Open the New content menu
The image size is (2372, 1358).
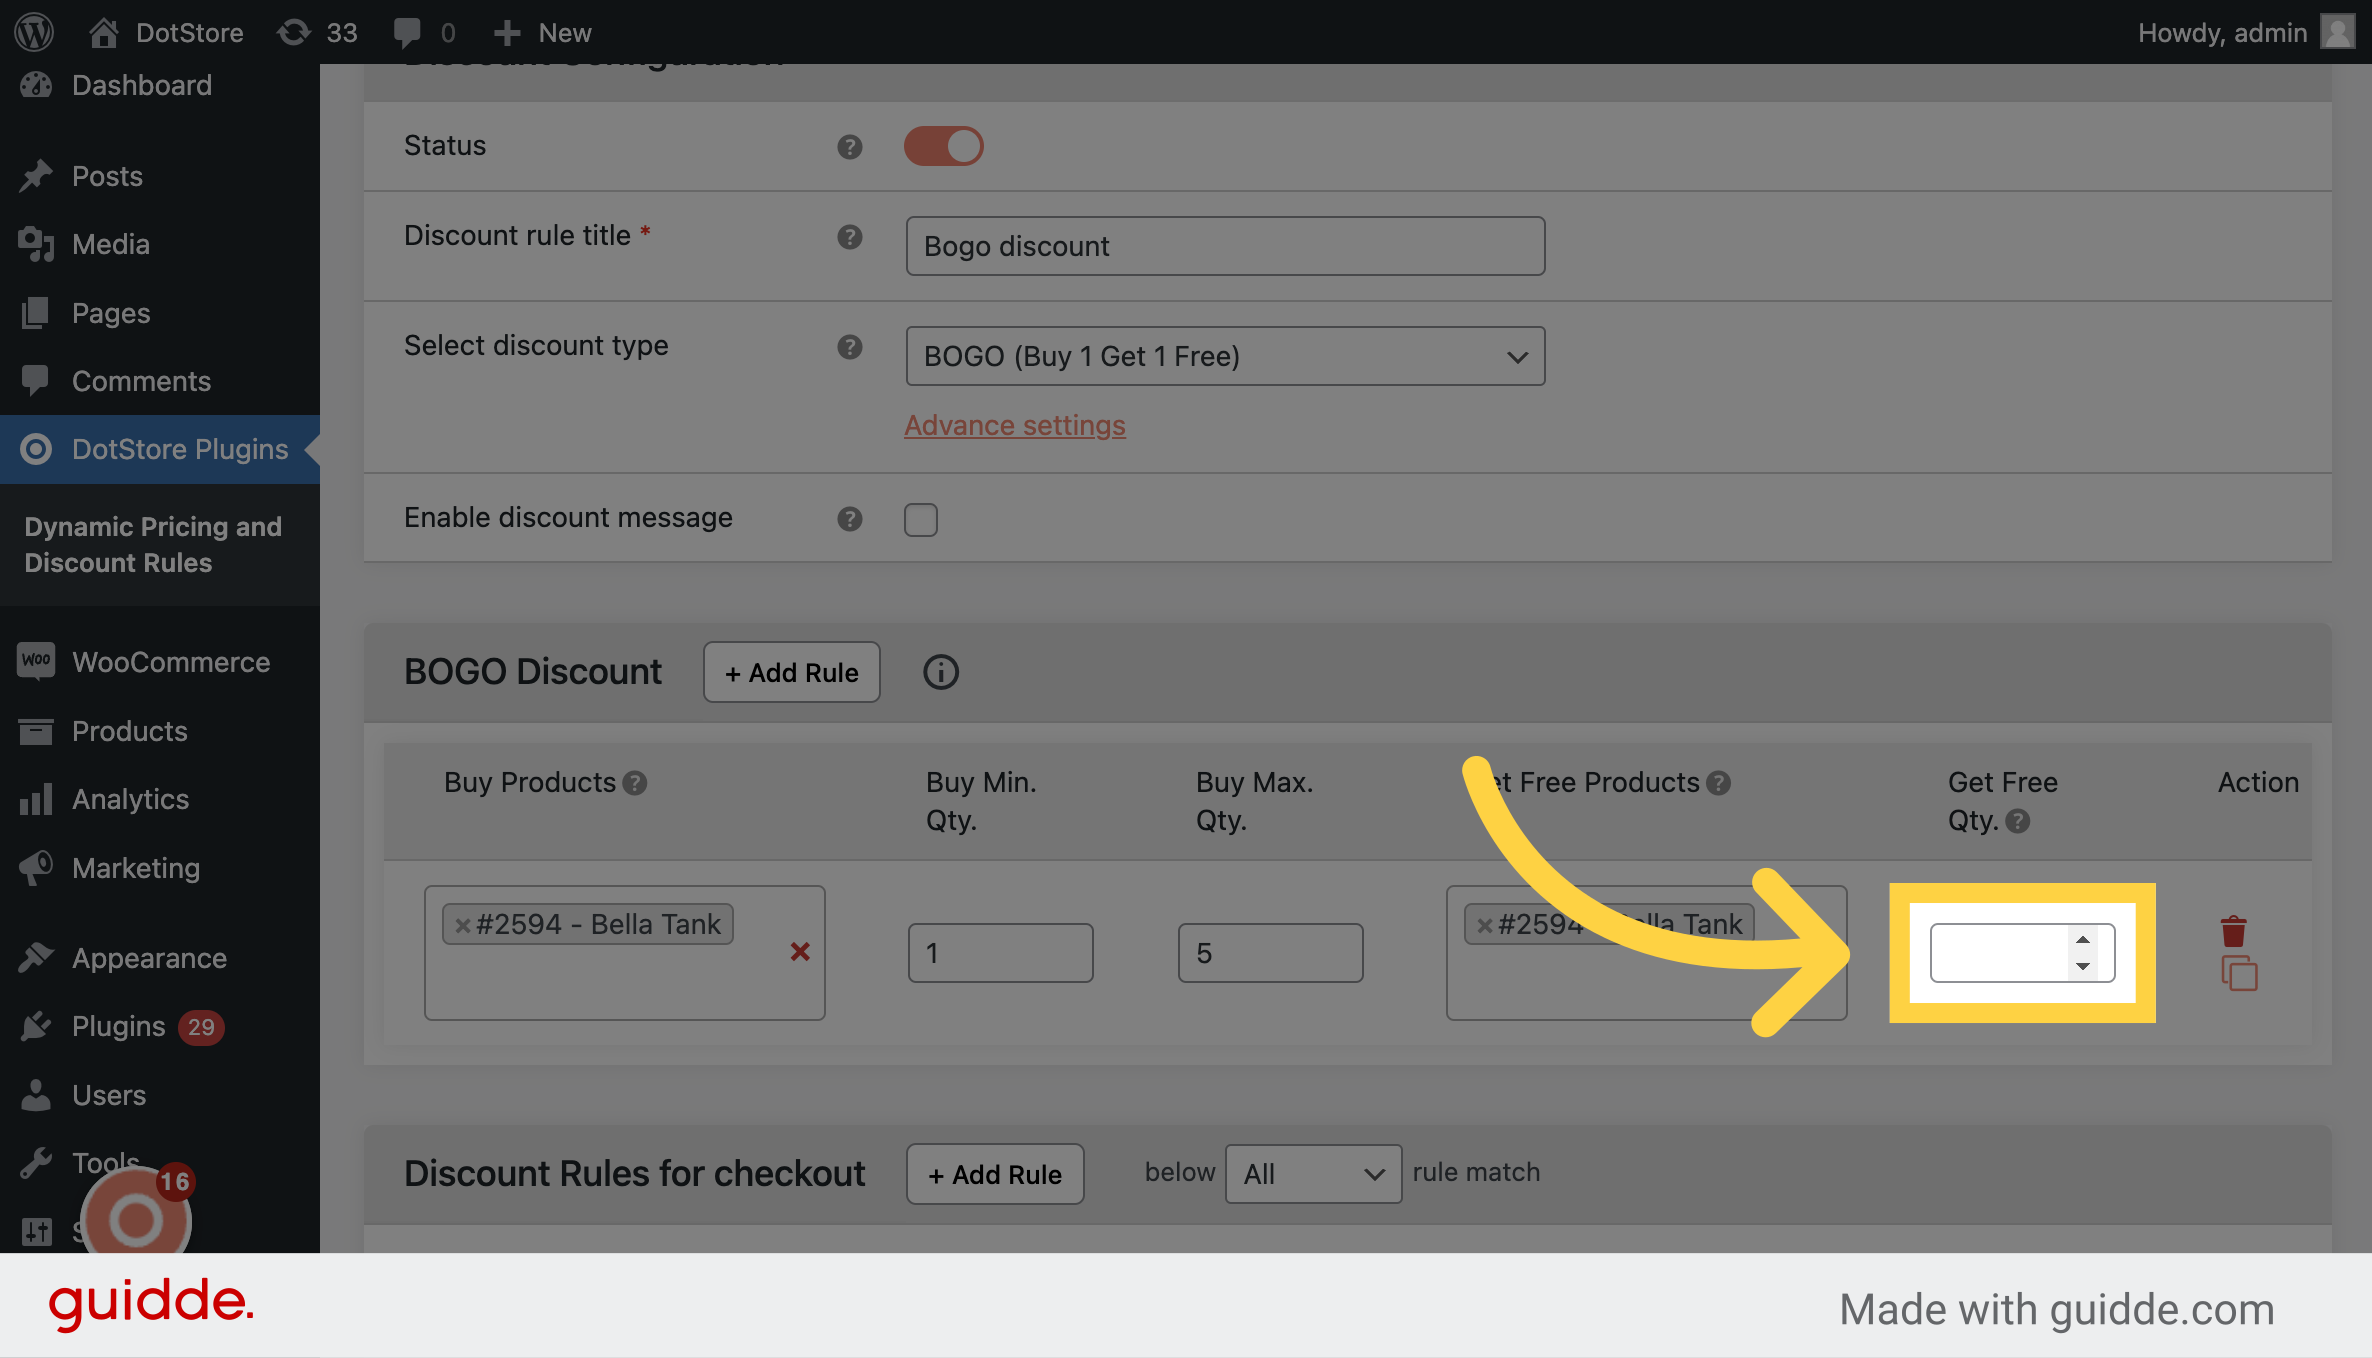point(542,32)
